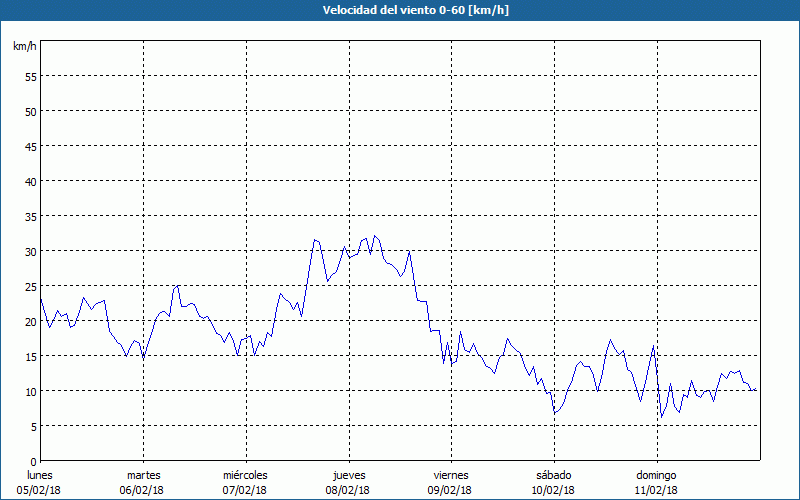Click the 10 label on the y-axis
This screenshot has height=500, width=800.
point(30,391)
